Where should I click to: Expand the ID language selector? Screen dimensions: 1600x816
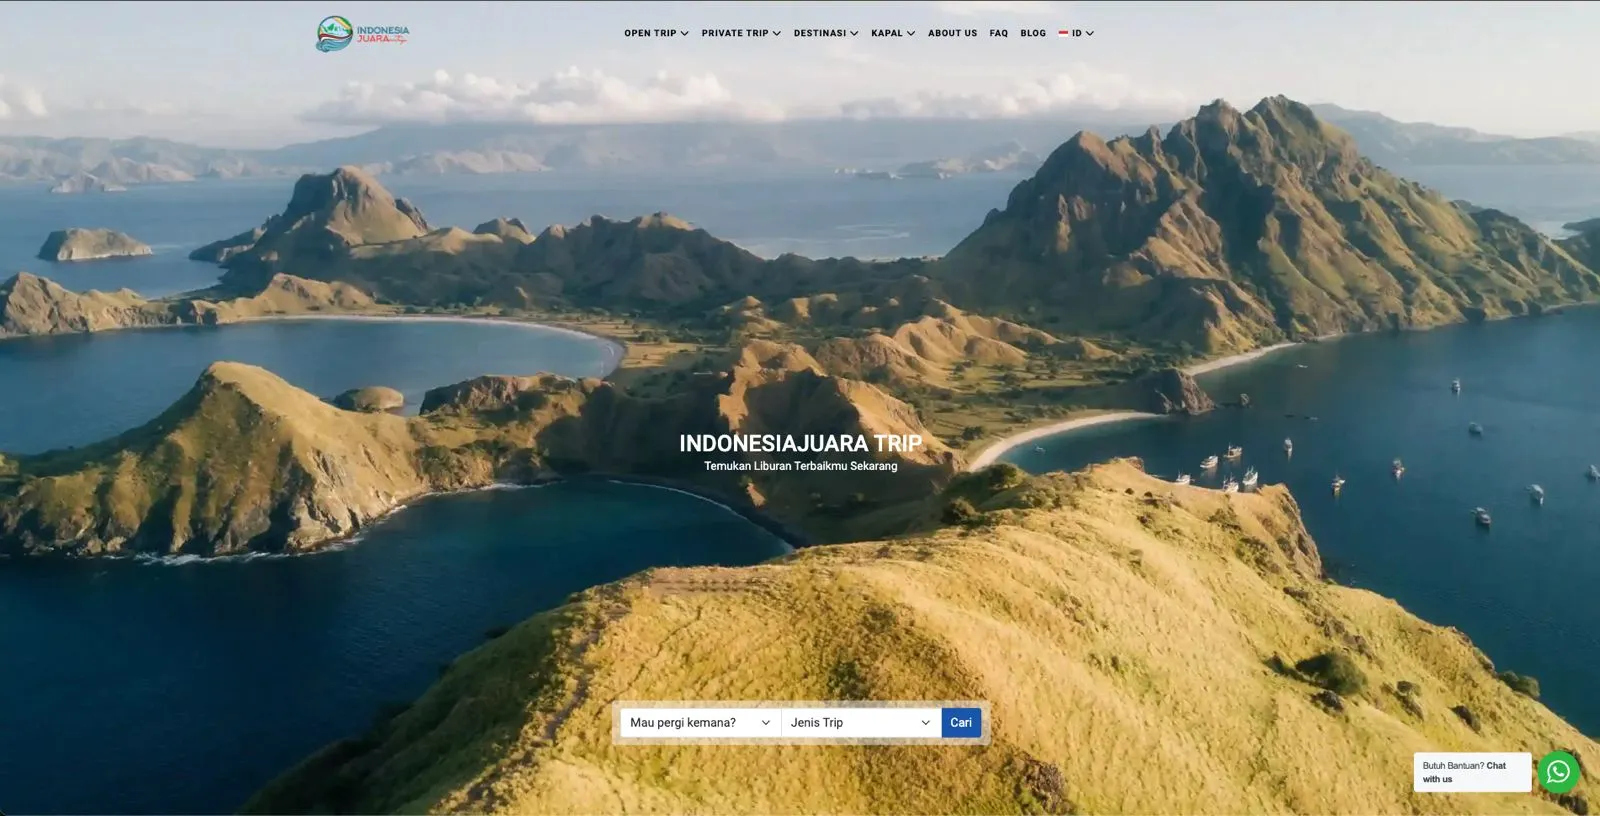(1076, 33)
